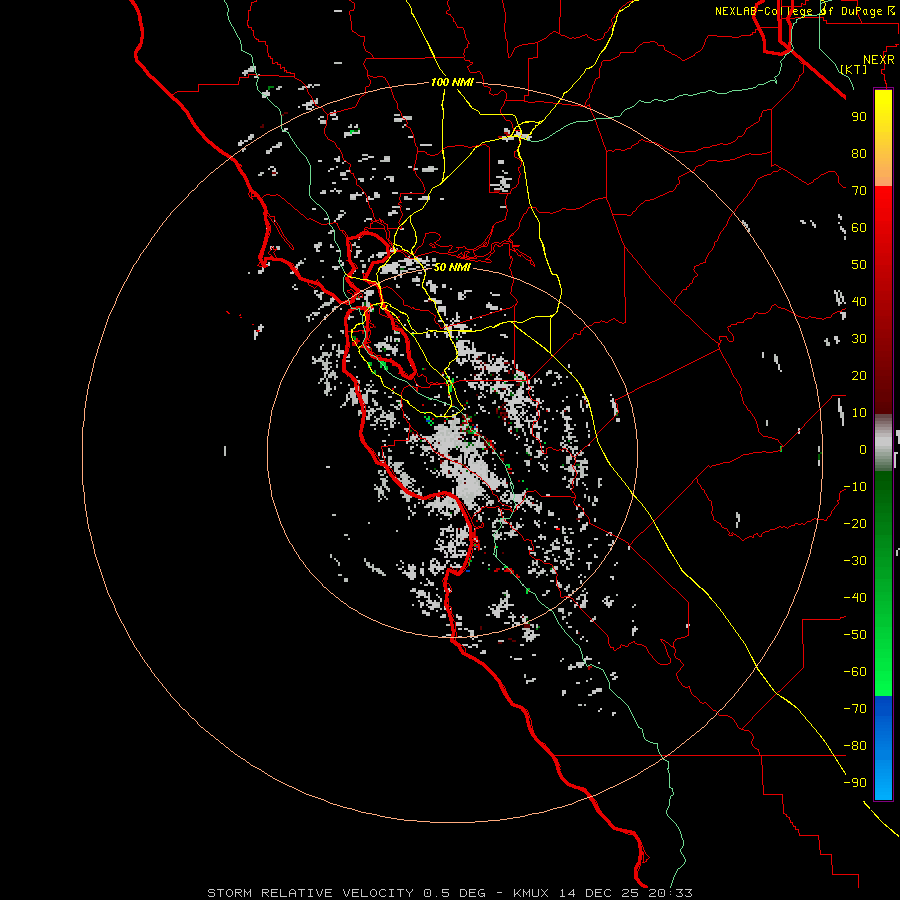The image size is (900, 900).
Task: Click the -40 value on the velocity scale
Action: tap(855, 598)
